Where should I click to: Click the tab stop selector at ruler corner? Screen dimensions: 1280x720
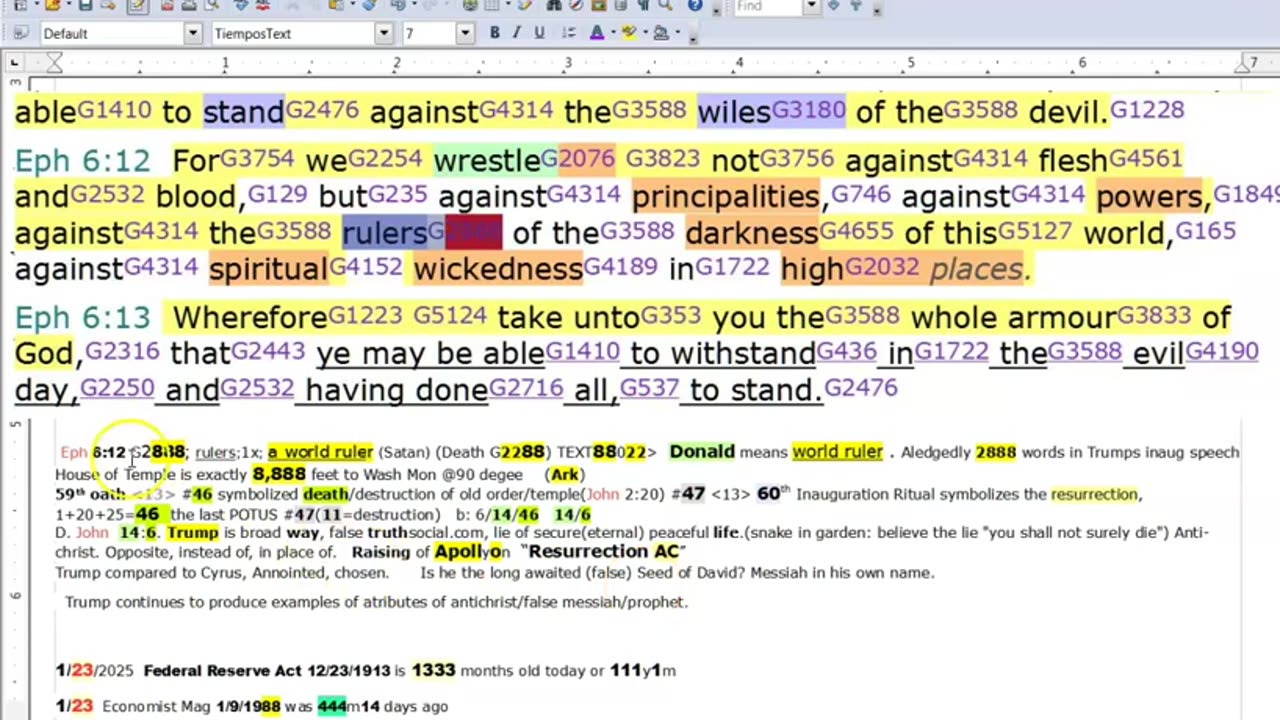tap(14, 64)
